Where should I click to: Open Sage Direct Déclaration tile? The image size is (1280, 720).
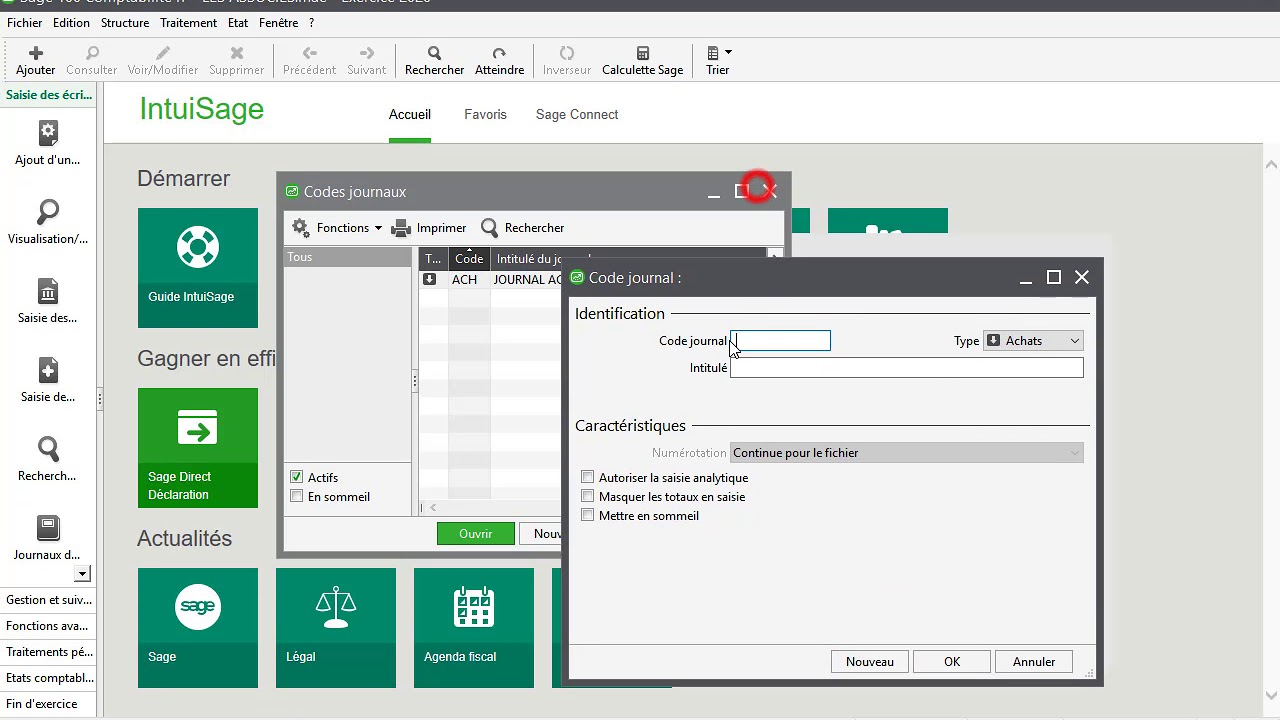tap(198, 448)
